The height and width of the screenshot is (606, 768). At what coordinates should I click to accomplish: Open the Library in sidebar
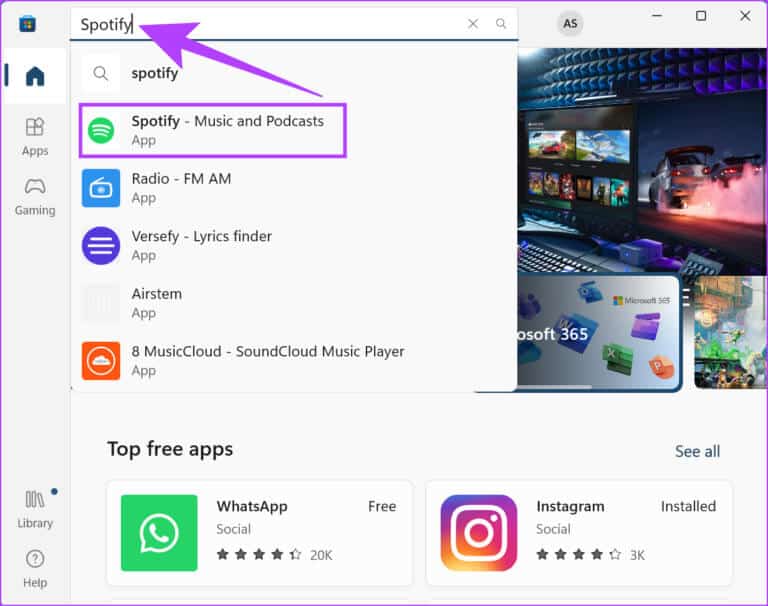point(35,509)
